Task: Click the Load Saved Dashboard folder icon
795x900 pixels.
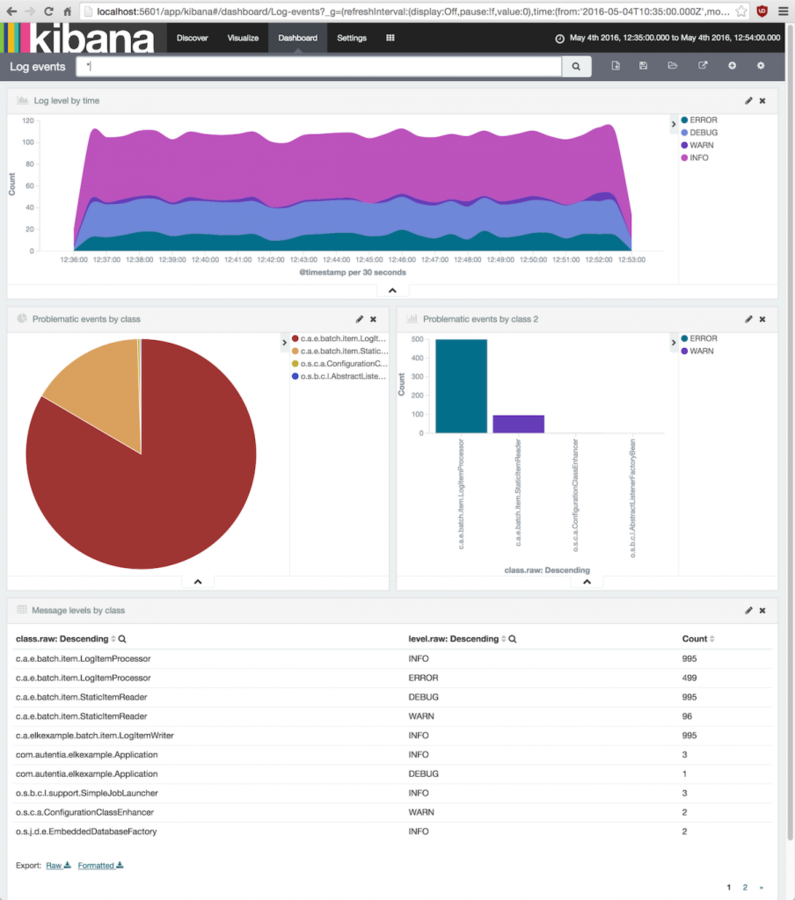Action: tap(672, 66)
